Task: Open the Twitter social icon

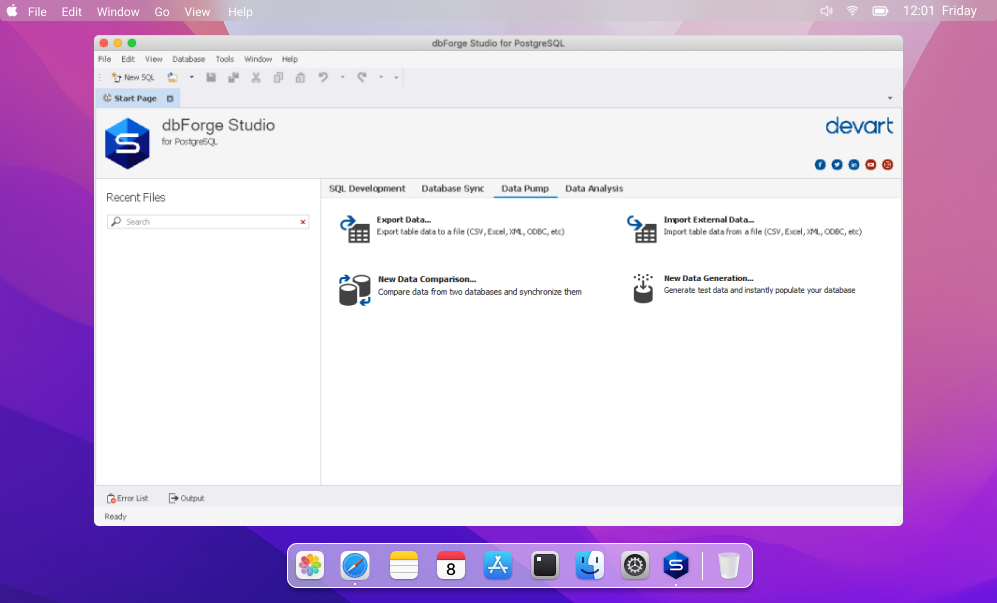Action: (837, 165)
